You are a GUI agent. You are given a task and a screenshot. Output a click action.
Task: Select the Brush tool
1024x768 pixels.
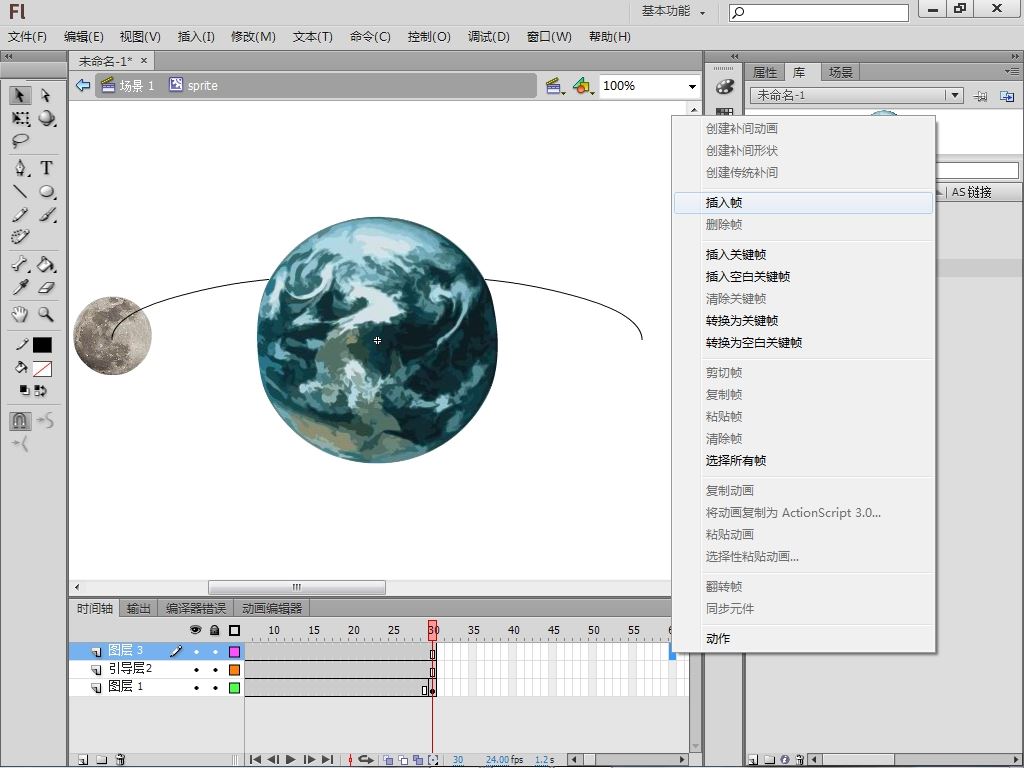(46, 214)
